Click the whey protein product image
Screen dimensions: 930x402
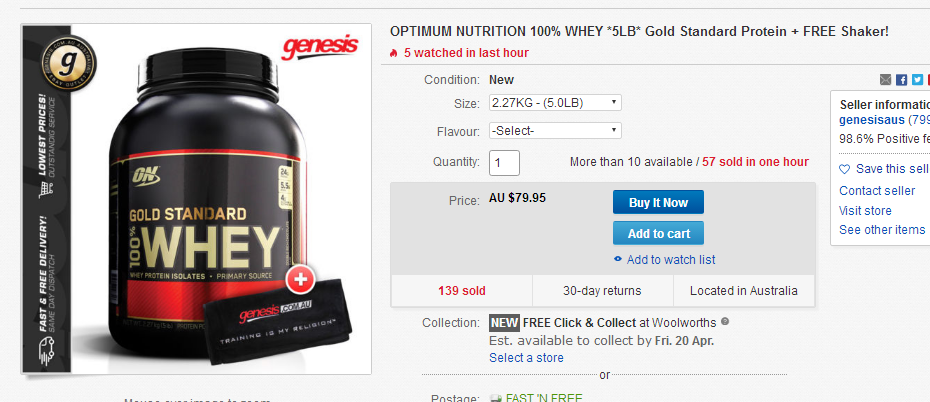[x=196, y=199]
